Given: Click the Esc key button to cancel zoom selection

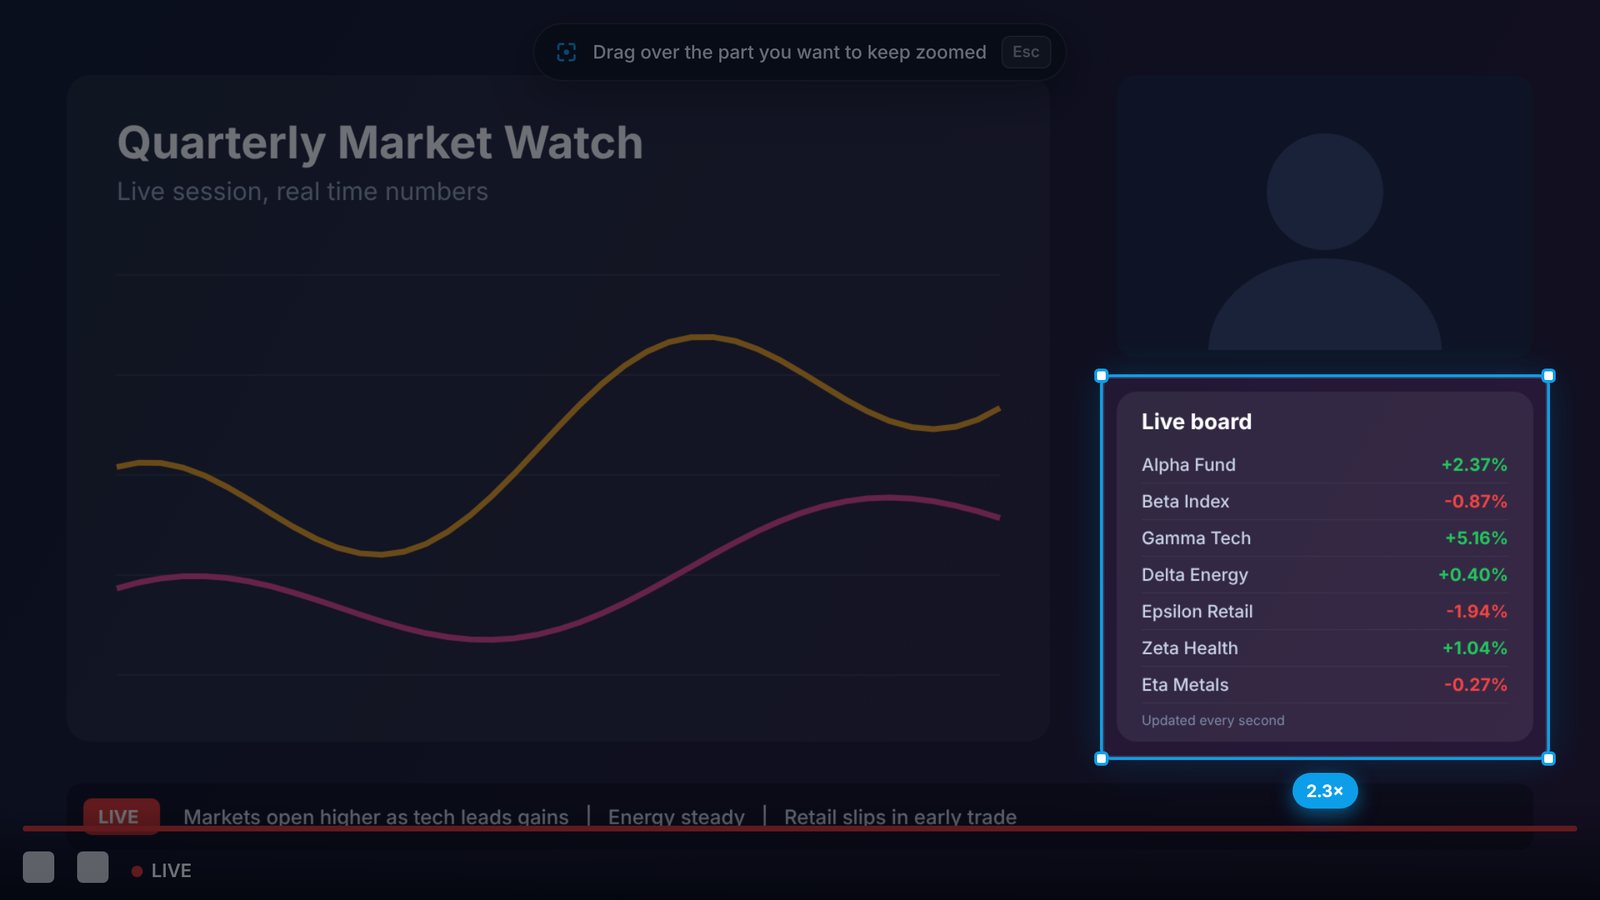Looking at the screenshot, I should click(1026, 52).
